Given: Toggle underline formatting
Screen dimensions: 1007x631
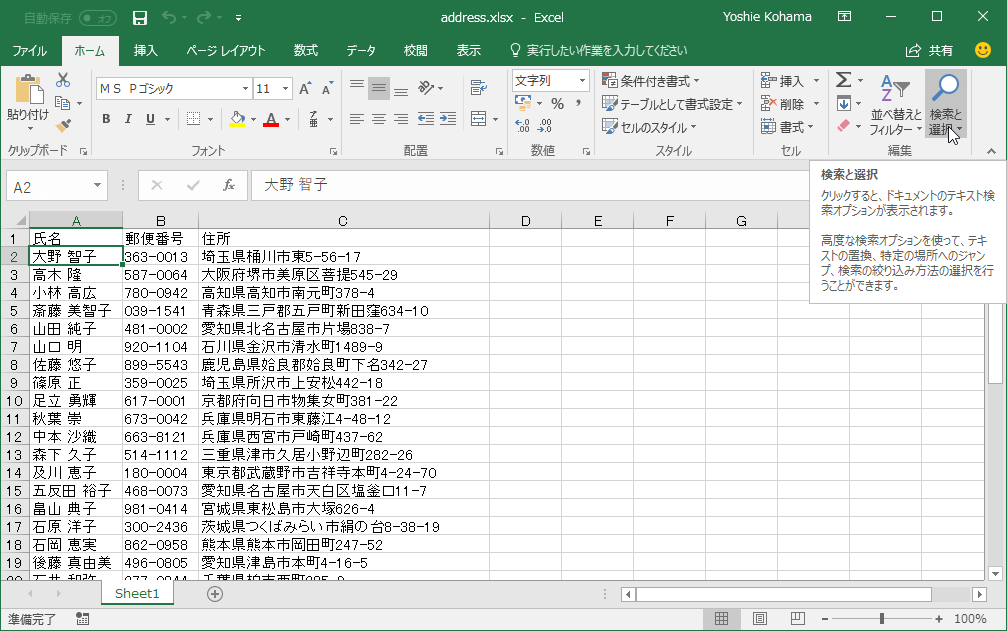Looking at the screenshot, I should [x=150, y=119].
